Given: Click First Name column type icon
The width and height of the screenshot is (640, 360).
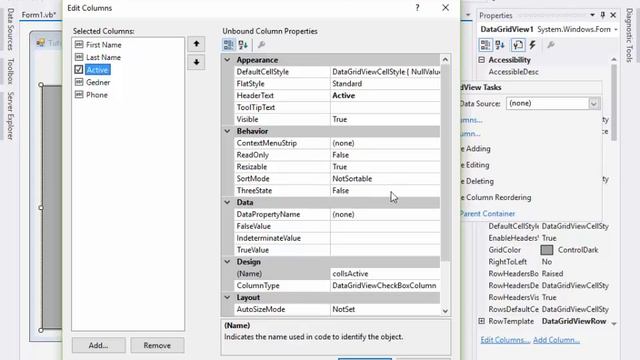Looking at the screenshot, I should (79, 44).
